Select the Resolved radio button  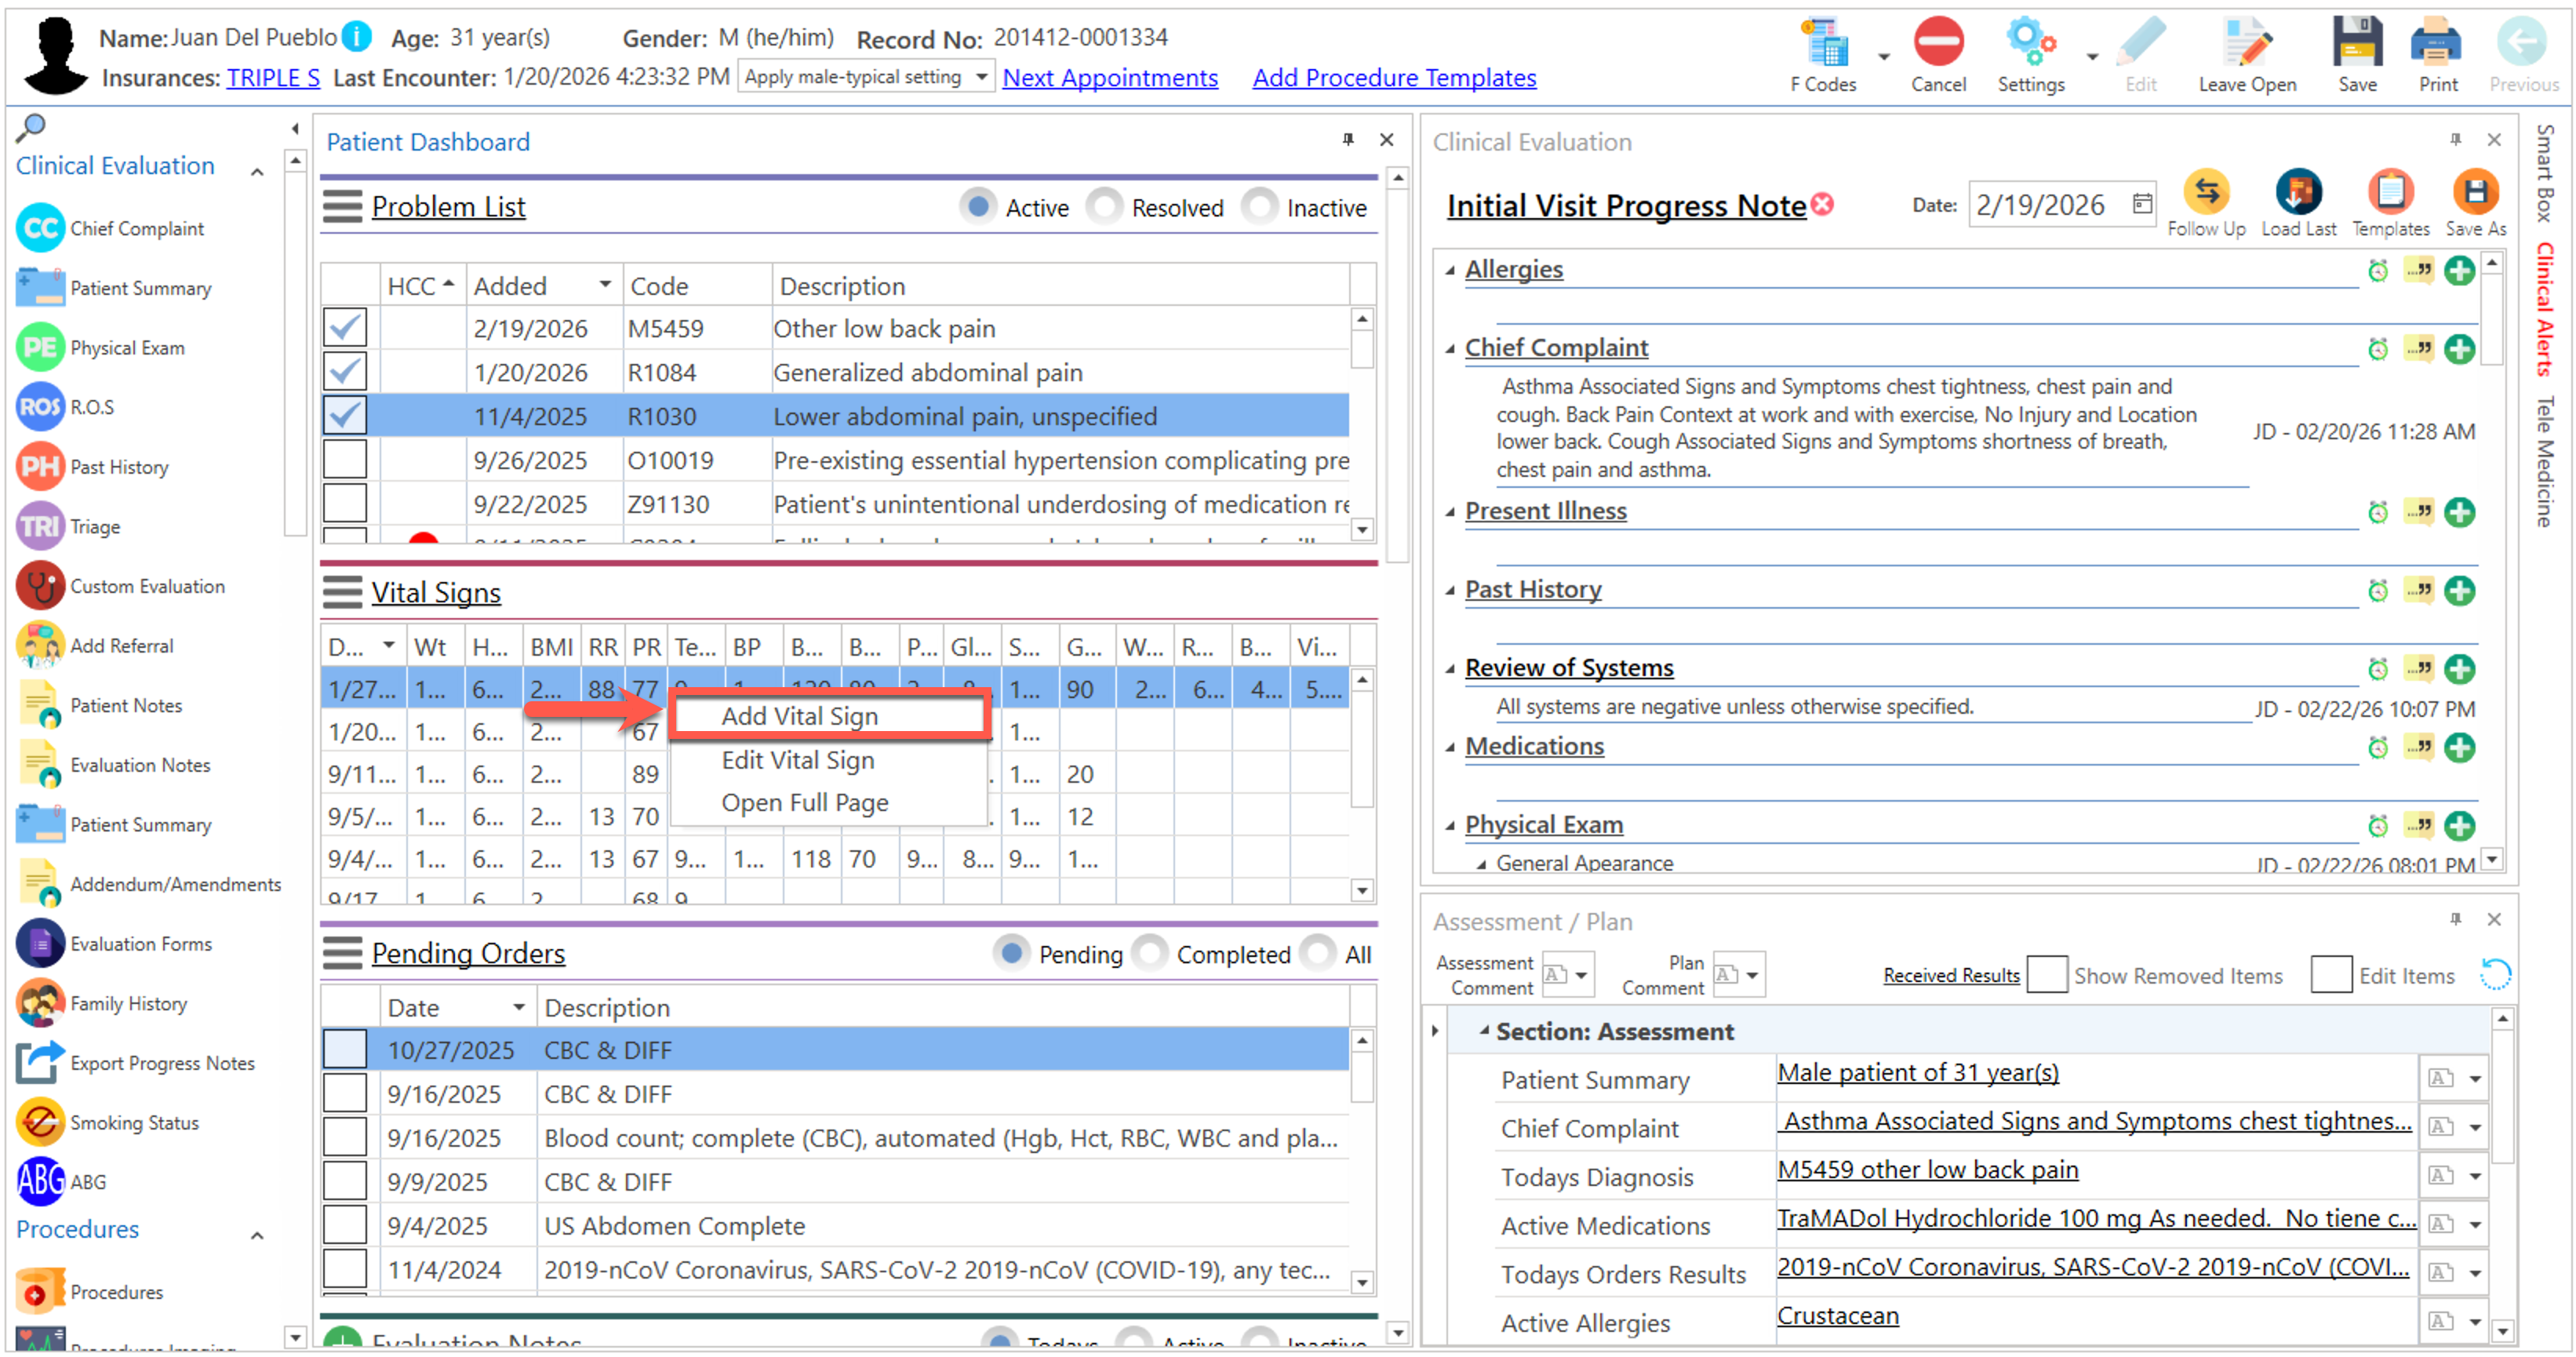point(1105,207)
